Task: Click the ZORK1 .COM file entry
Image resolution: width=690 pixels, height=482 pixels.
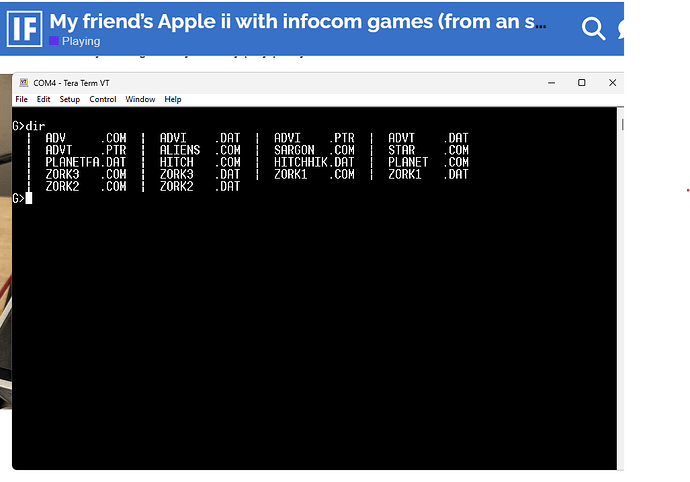Action: (314, 174)
